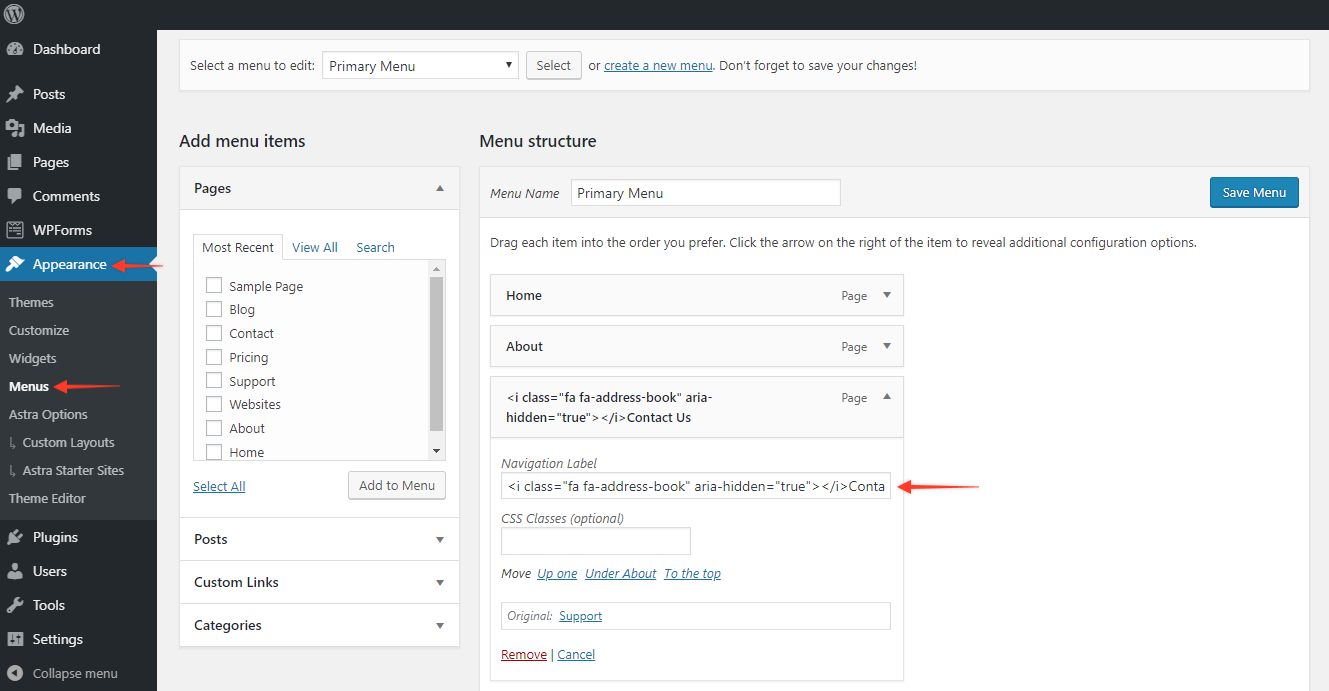Open Astra Starter Sites submenu item
Screen dimensions: 1329x691
click(73, 470)
